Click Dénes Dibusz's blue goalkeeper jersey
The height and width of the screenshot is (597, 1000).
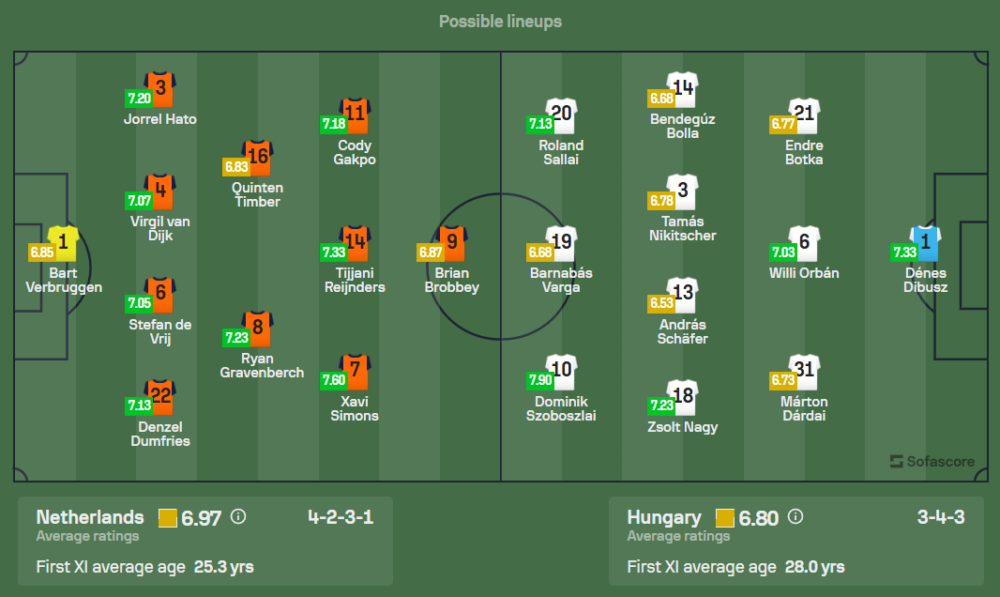click(925, 243)
